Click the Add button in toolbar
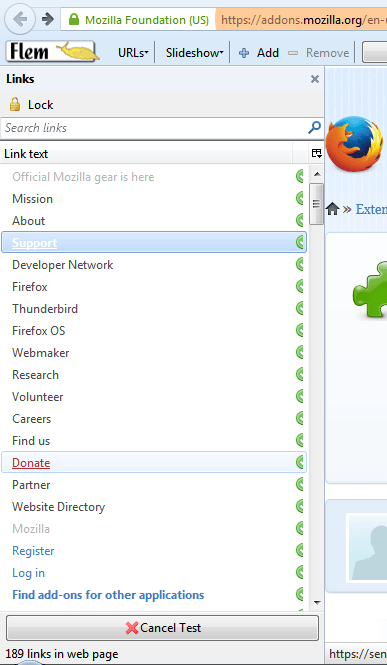Image resolution: width=387 pixels, height=665 pixels. click(259, 53)
